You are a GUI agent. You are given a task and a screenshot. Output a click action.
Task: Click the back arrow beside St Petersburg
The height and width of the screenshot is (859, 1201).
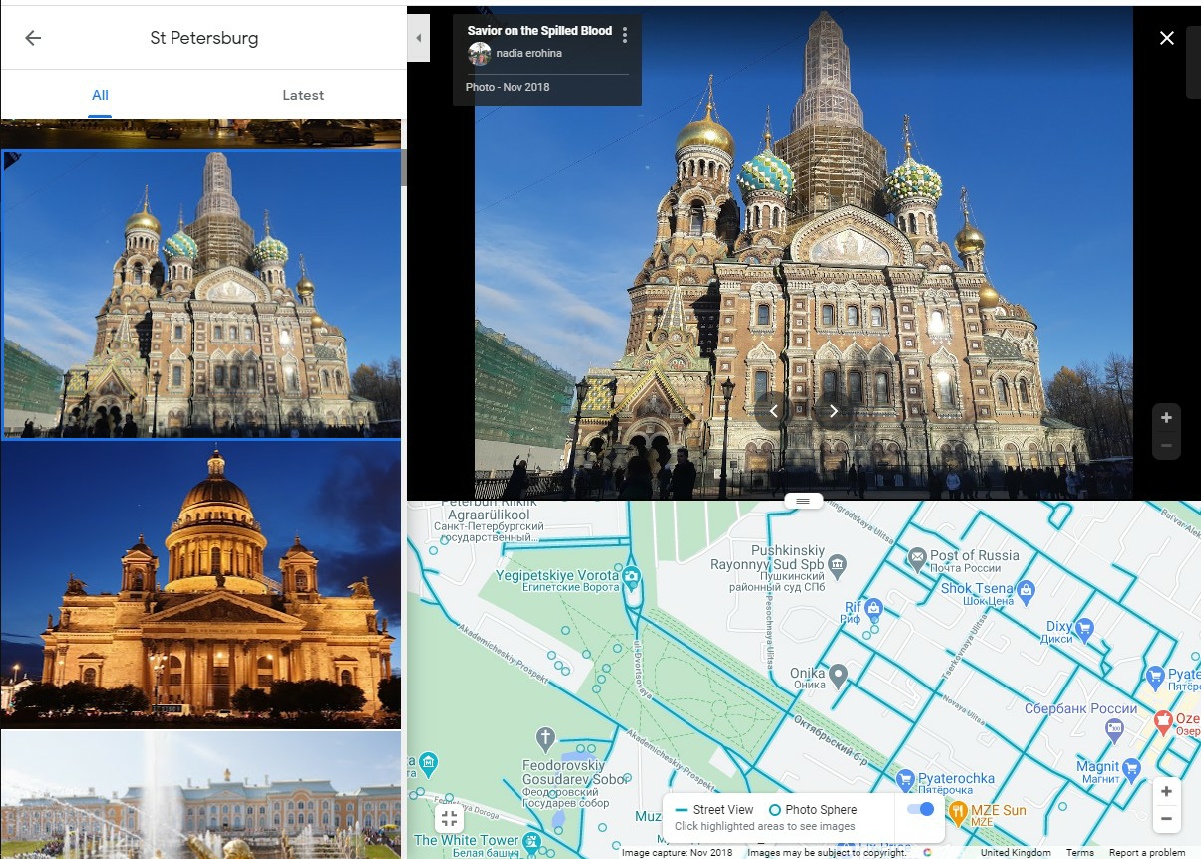coord(33,38)
